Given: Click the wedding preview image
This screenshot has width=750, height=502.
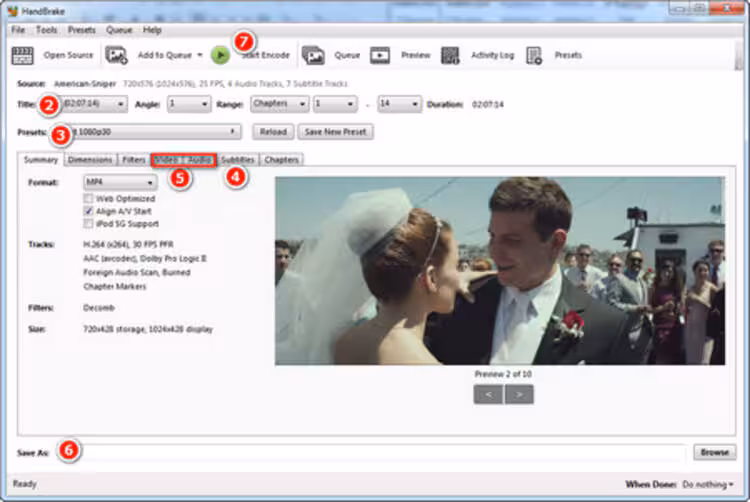Looking at the screenshot, I should 500,271.
